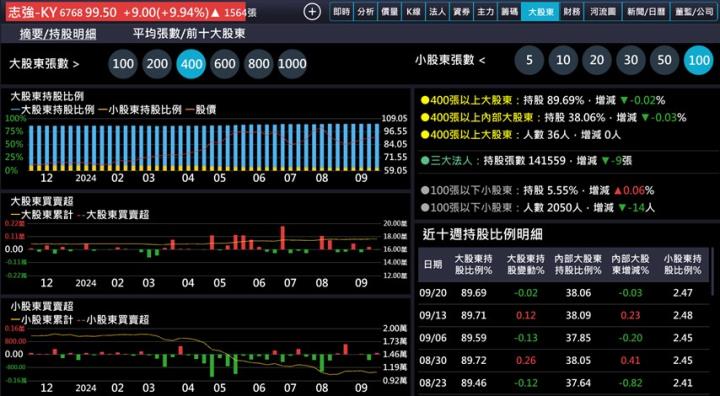Switch to 平均張數/前十大股東 sub-tab

click(189, 34)
